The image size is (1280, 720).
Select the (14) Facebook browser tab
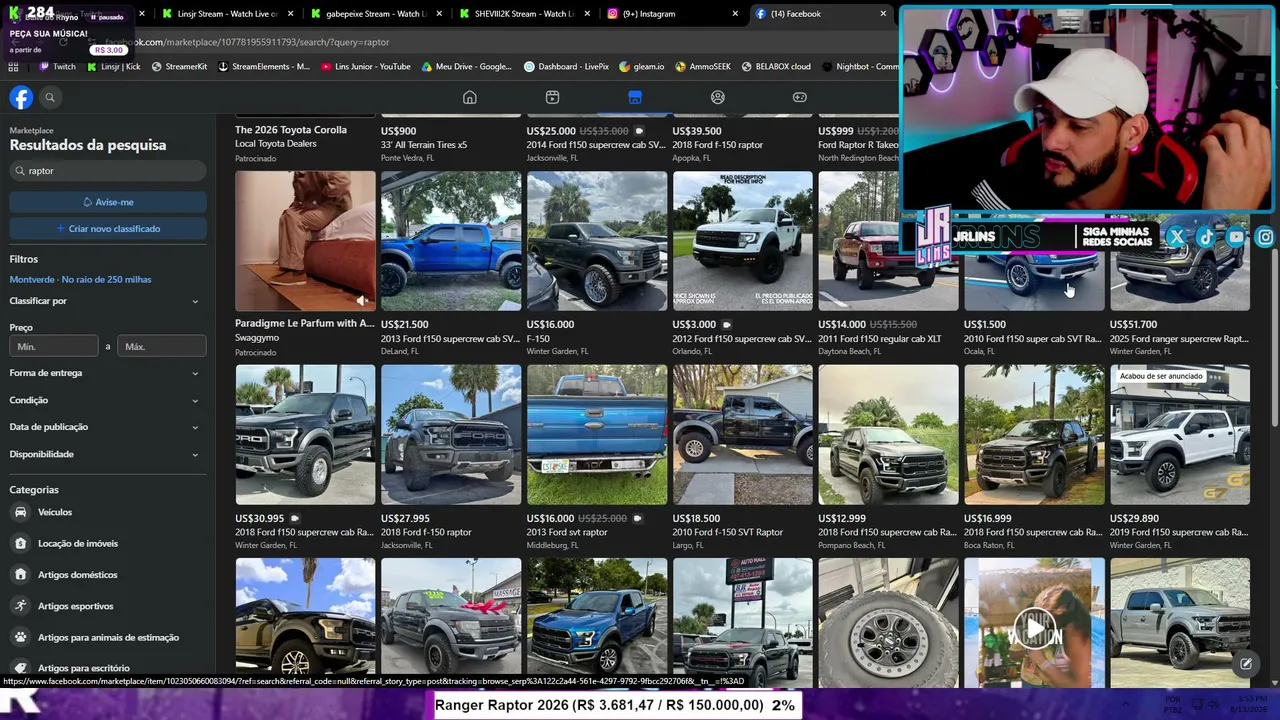pyautogui.click(x=822, y=14)
